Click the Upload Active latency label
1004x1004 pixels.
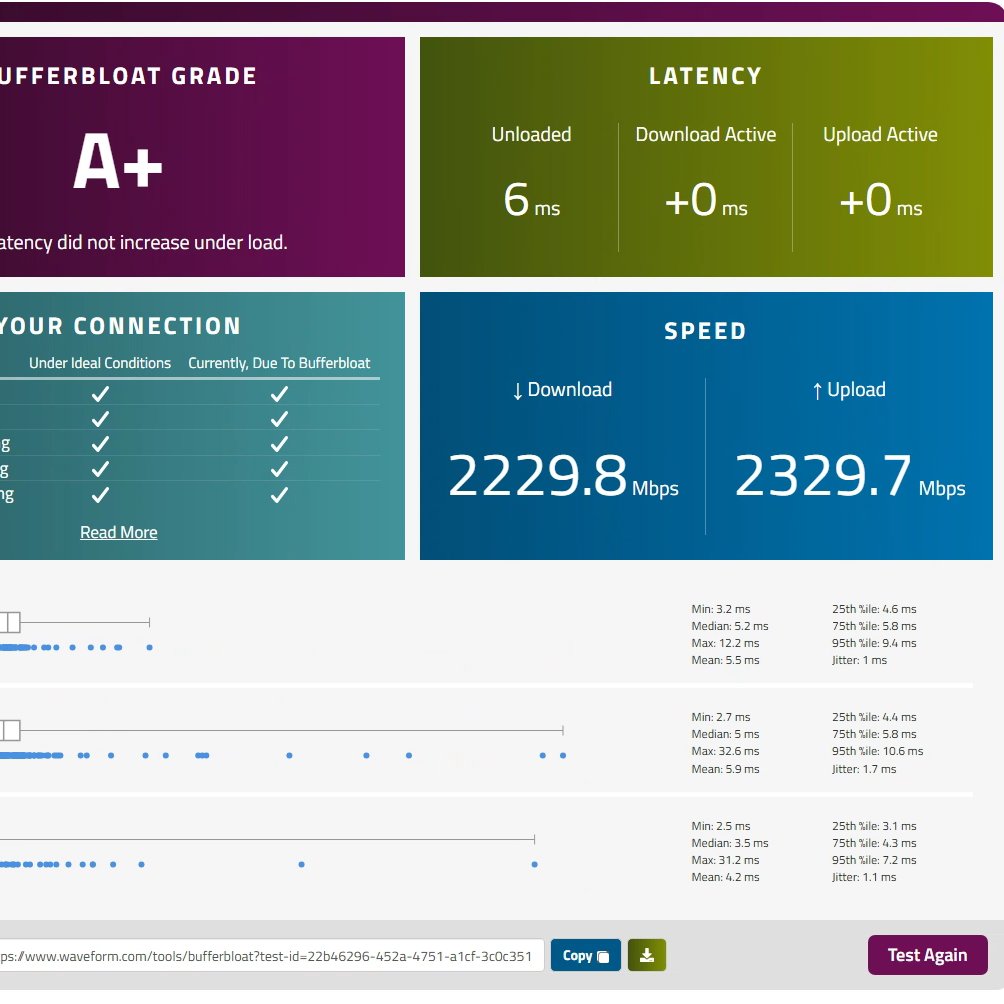[x=880, y=134]
